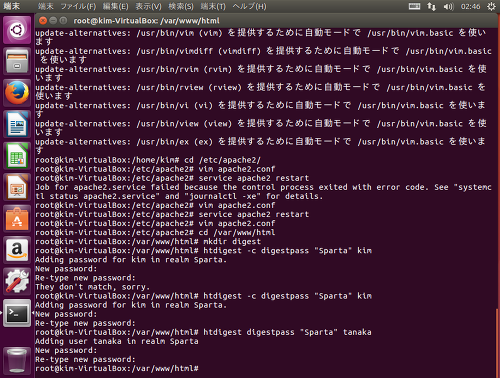The width and height of the screenshot is (500, 378).
Task: Open the Amazon launcher icon
Action: 17,250
